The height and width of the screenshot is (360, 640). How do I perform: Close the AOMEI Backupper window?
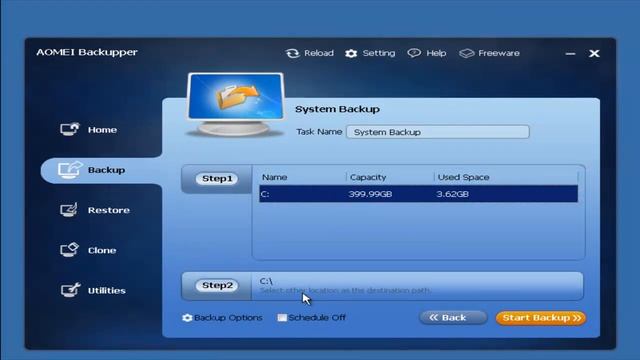click(594, 53)
